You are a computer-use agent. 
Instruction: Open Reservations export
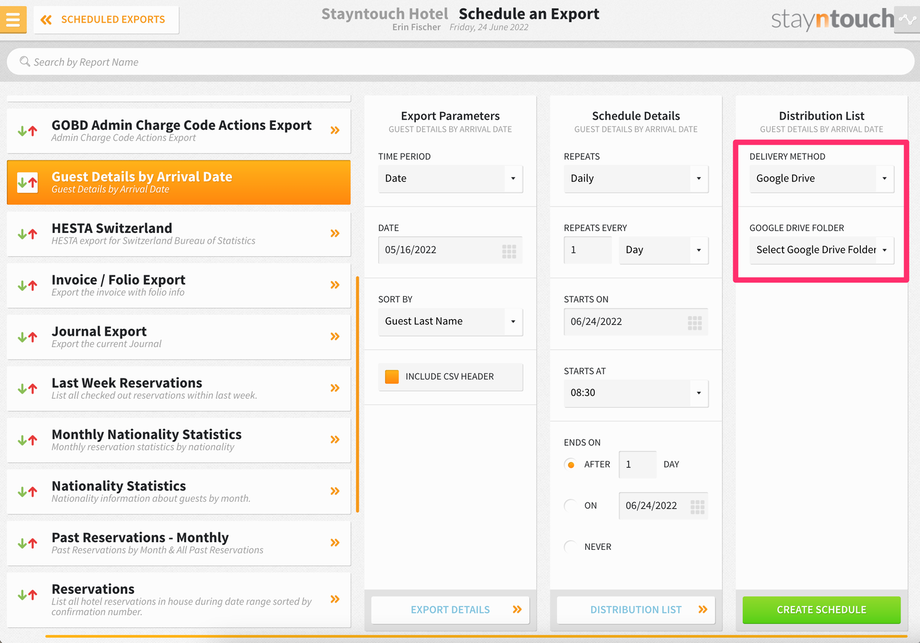click(178, 600)
